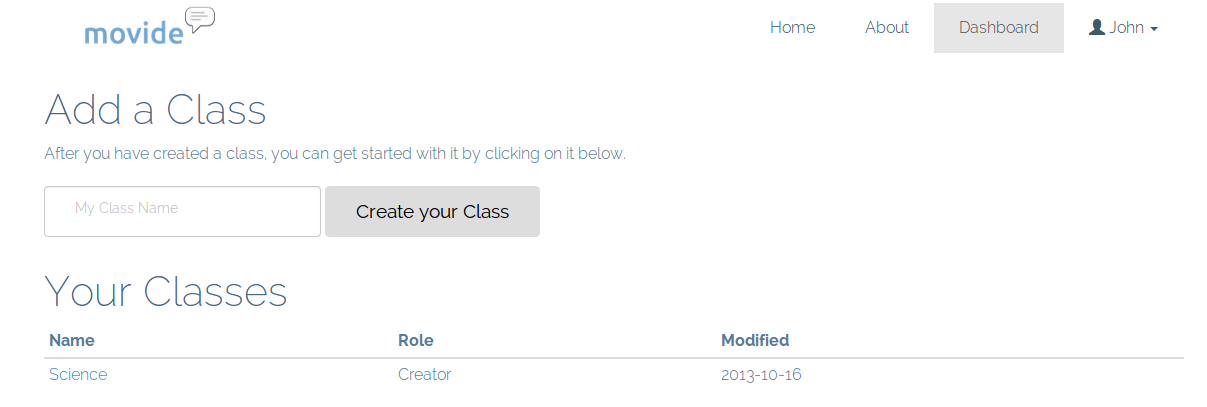Viewport: 1207px width, 407px height.
Task: Focus the My Class Name field
Action: tap(182, 211)
